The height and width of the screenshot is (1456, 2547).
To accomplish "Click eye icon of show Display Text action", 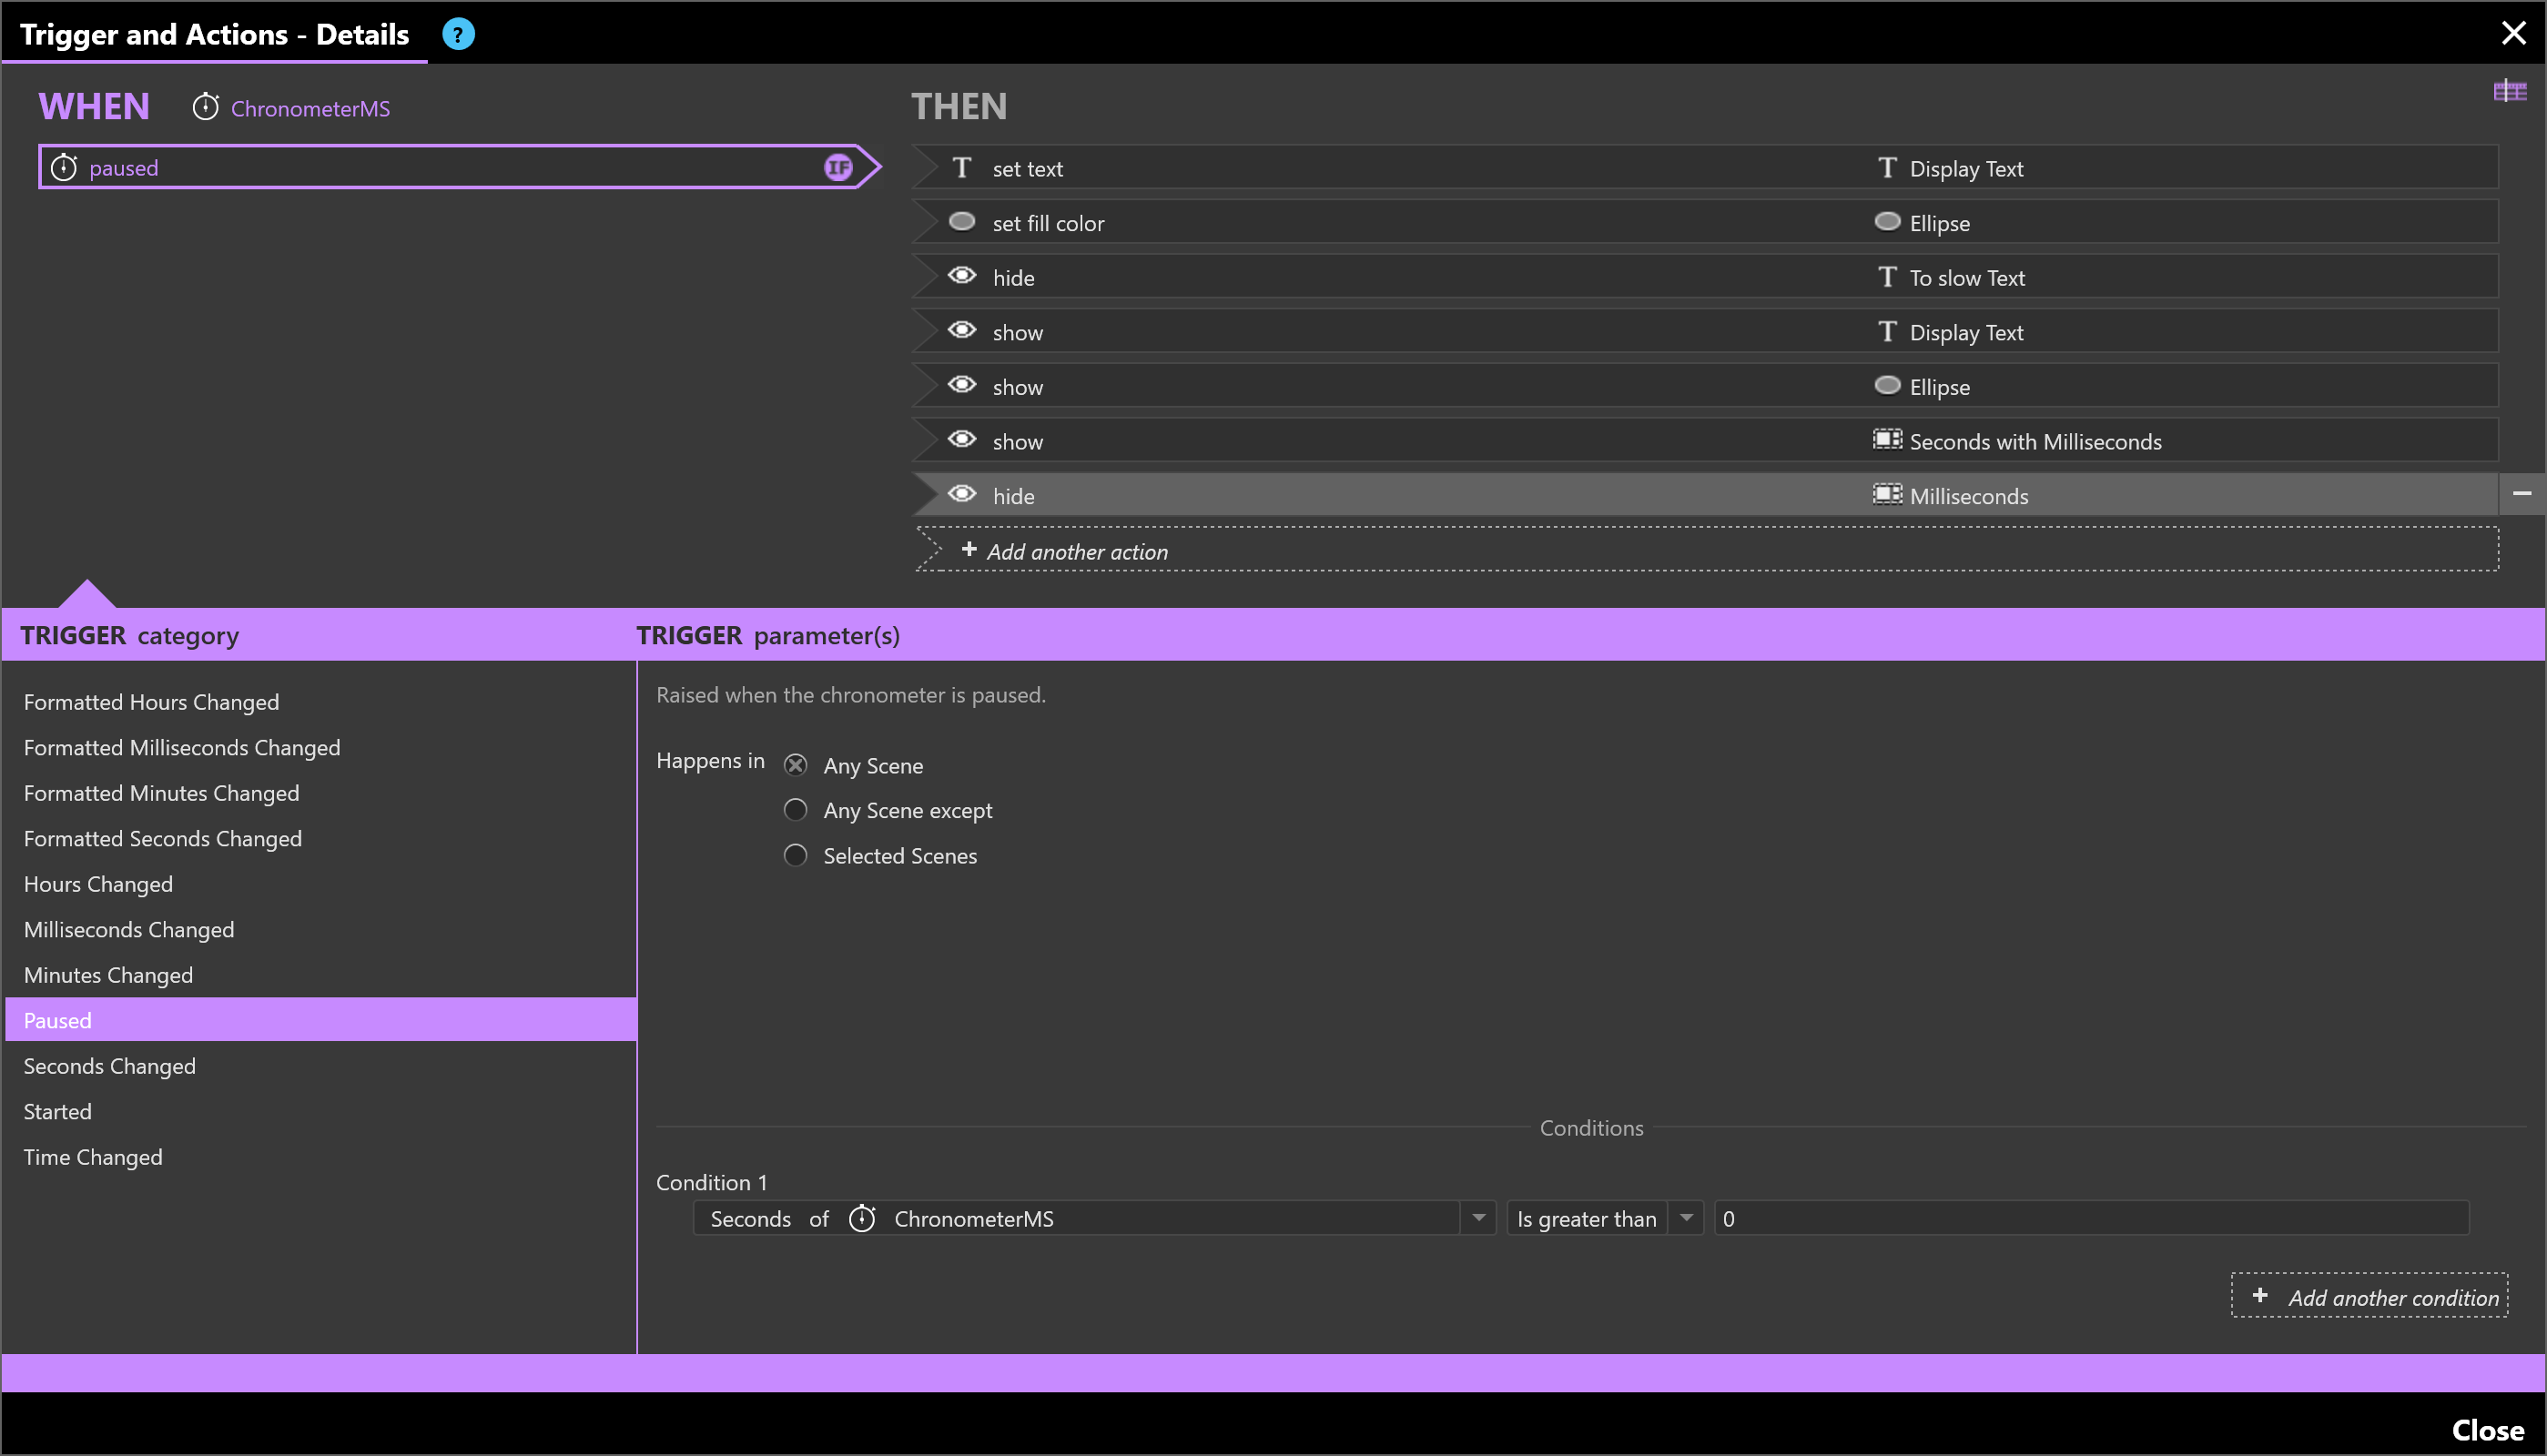I will (962, 330).
